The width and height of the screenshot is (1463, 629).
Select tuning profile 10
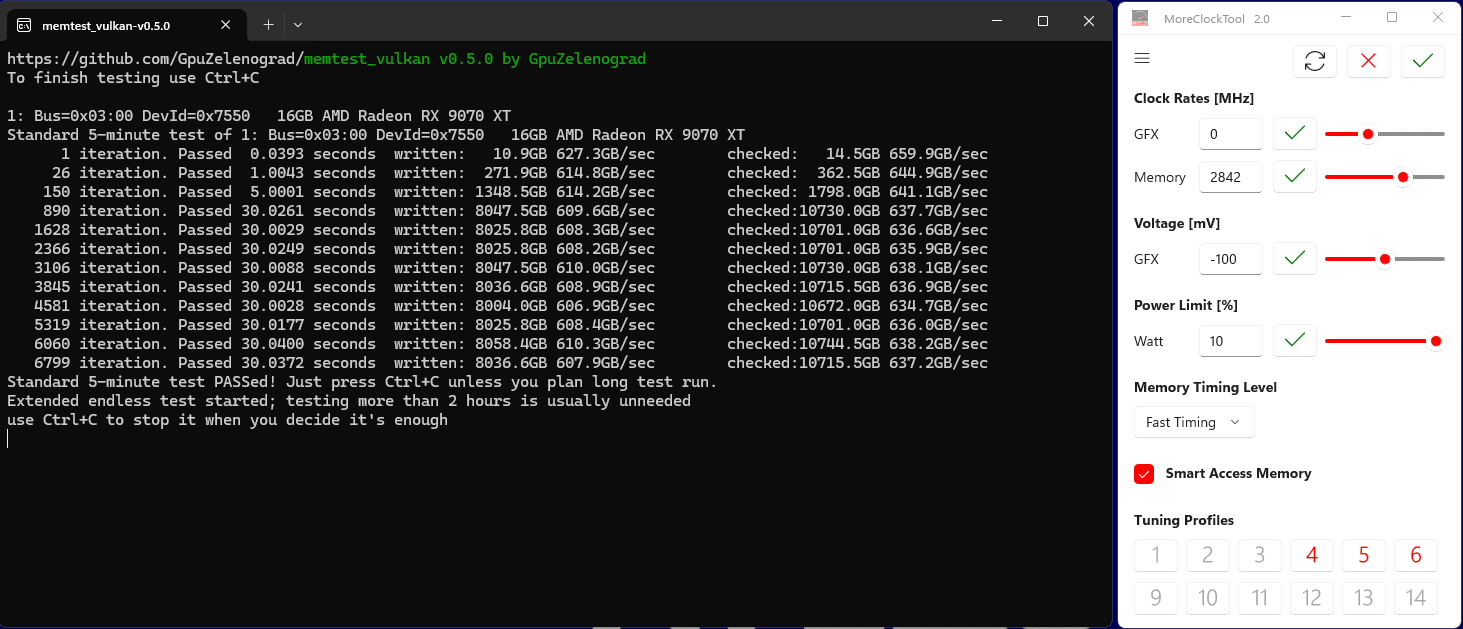click(1208, 598)
